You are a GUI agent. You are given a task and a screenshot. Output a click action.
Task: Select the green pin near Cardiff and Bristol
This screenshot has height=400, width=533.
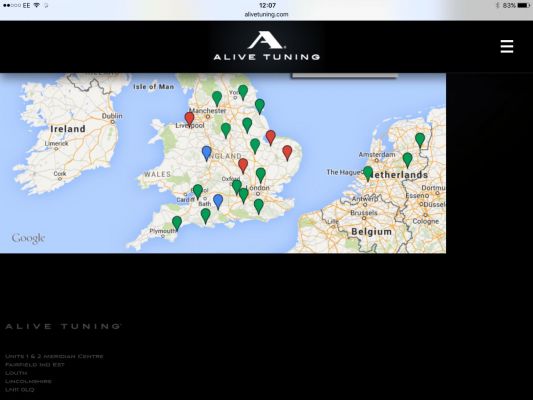(198, 192)
